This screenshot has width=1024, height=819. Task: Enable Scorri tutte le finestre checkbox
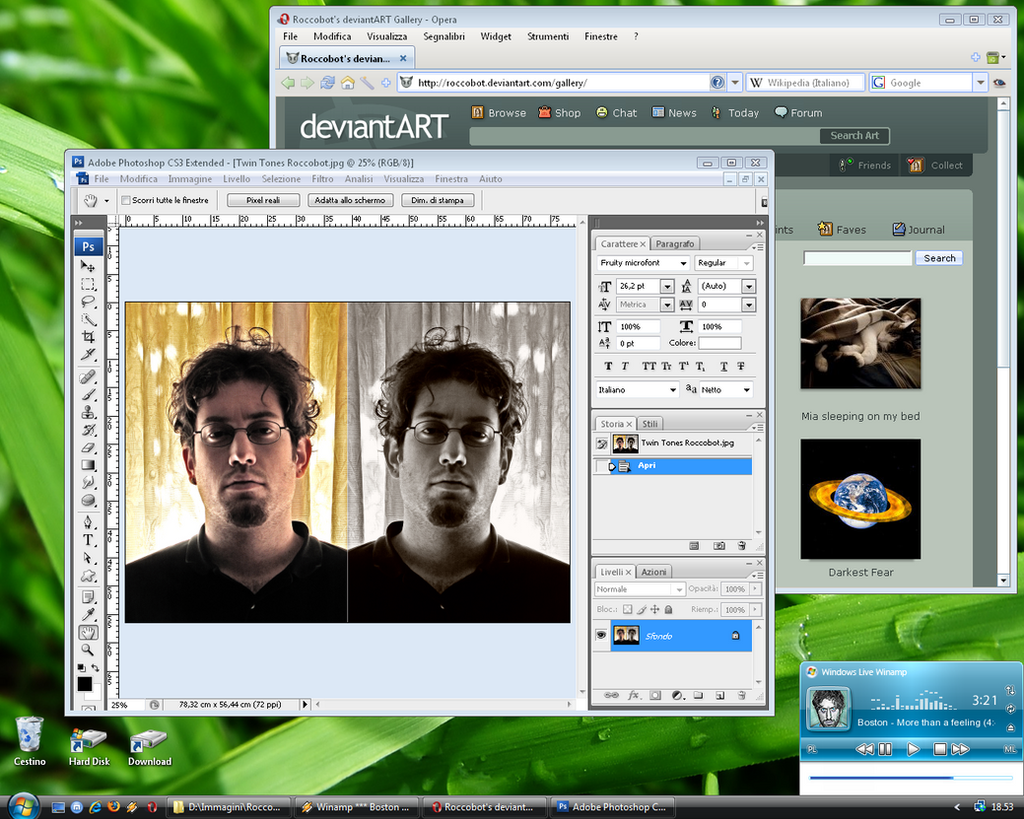pyautogui.click(x=126, y=201)
